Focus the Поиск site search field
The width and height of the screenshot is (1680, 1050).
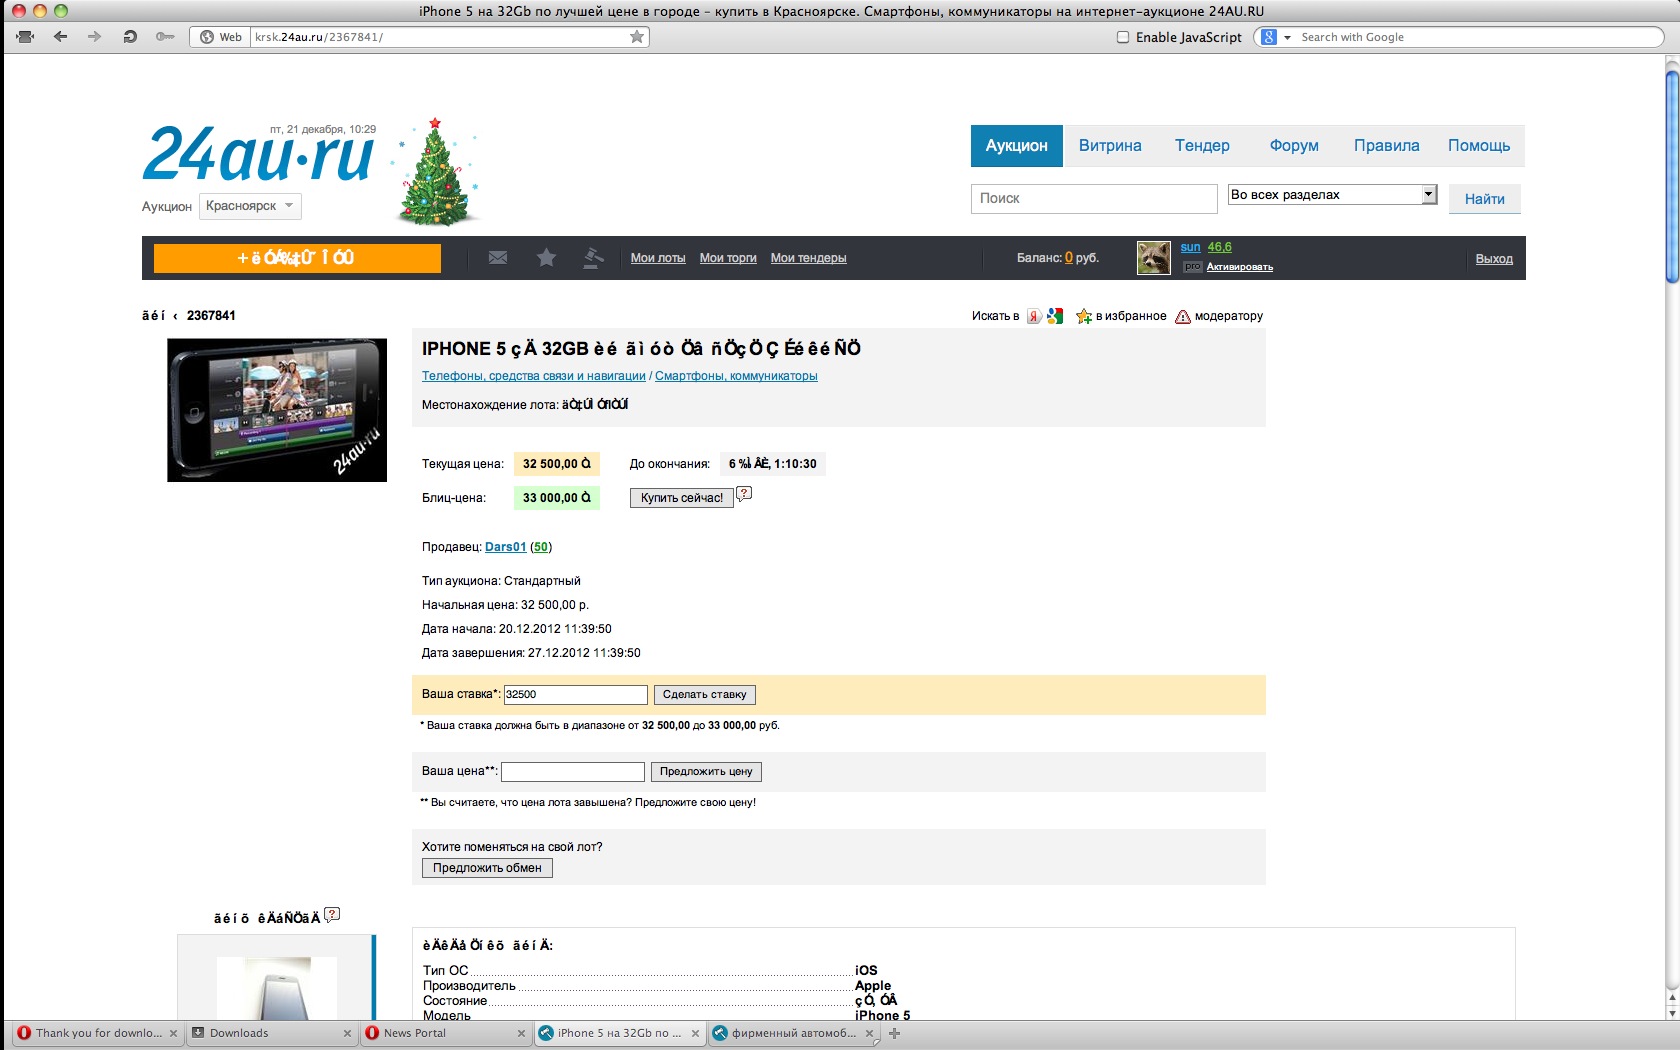[1094, 199]
